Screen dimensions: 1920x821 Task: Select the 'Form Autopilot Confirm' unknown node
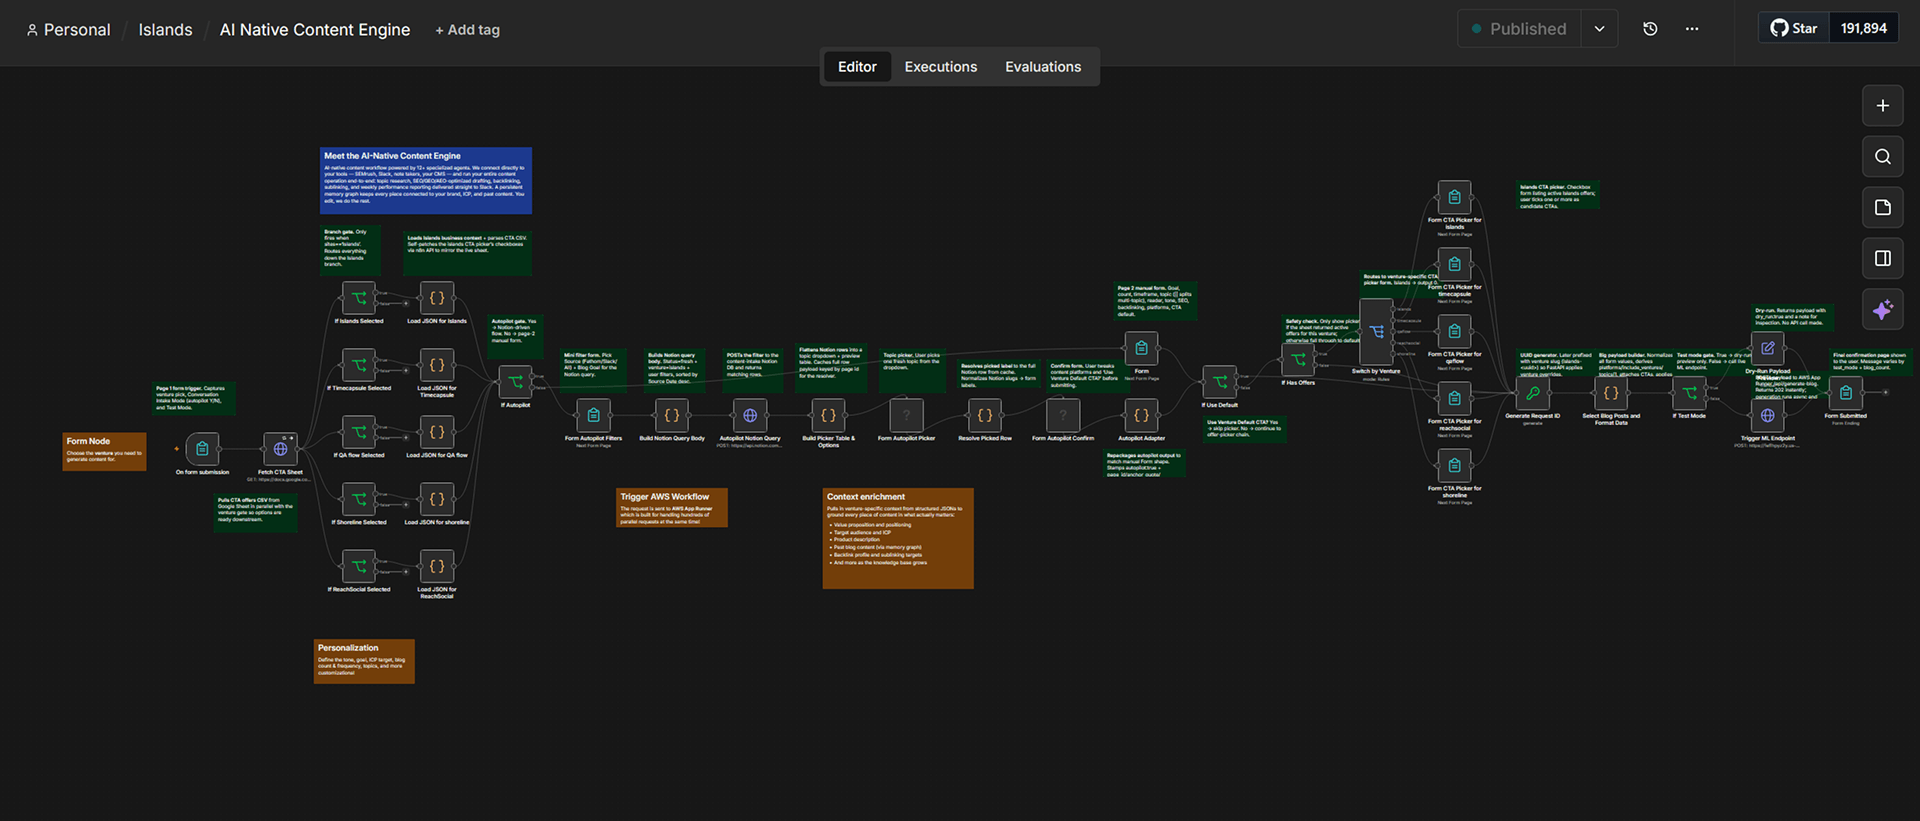point(1063,415)
